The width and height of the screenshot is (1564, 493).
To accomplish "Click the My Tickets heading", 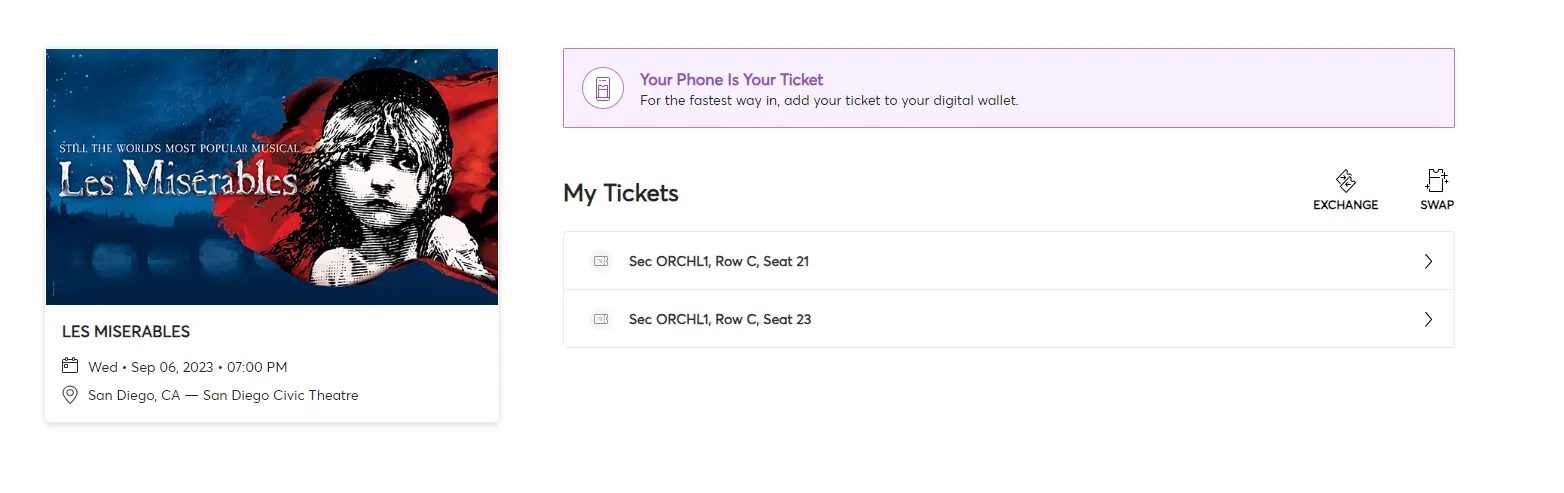I will pos(620,193).
